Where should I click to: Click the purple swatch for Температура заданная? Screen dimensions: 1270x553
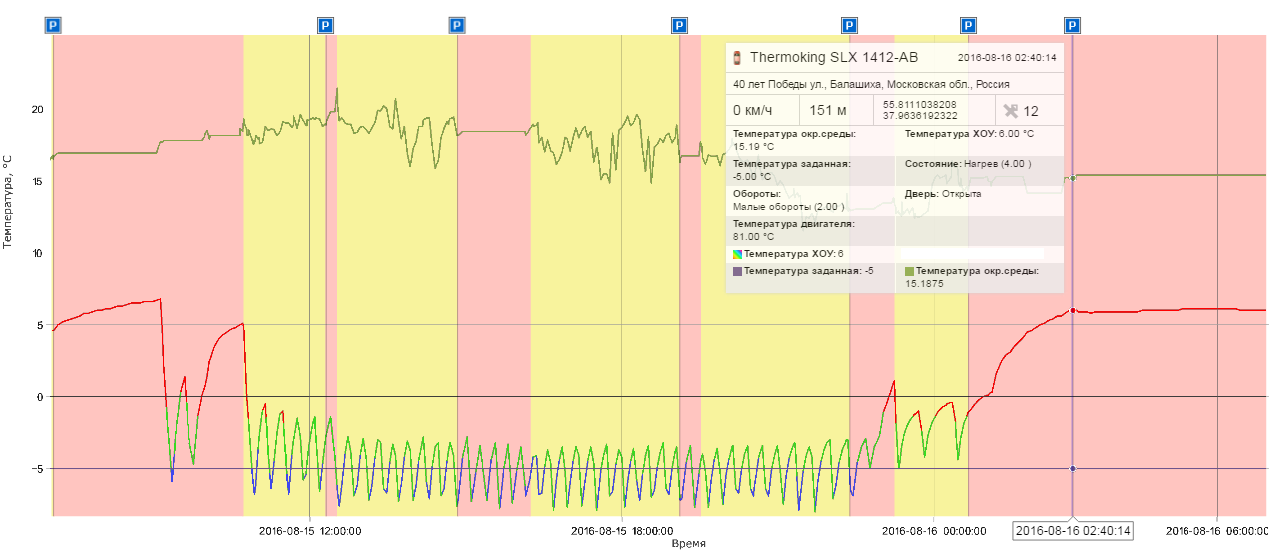(738, 271)
